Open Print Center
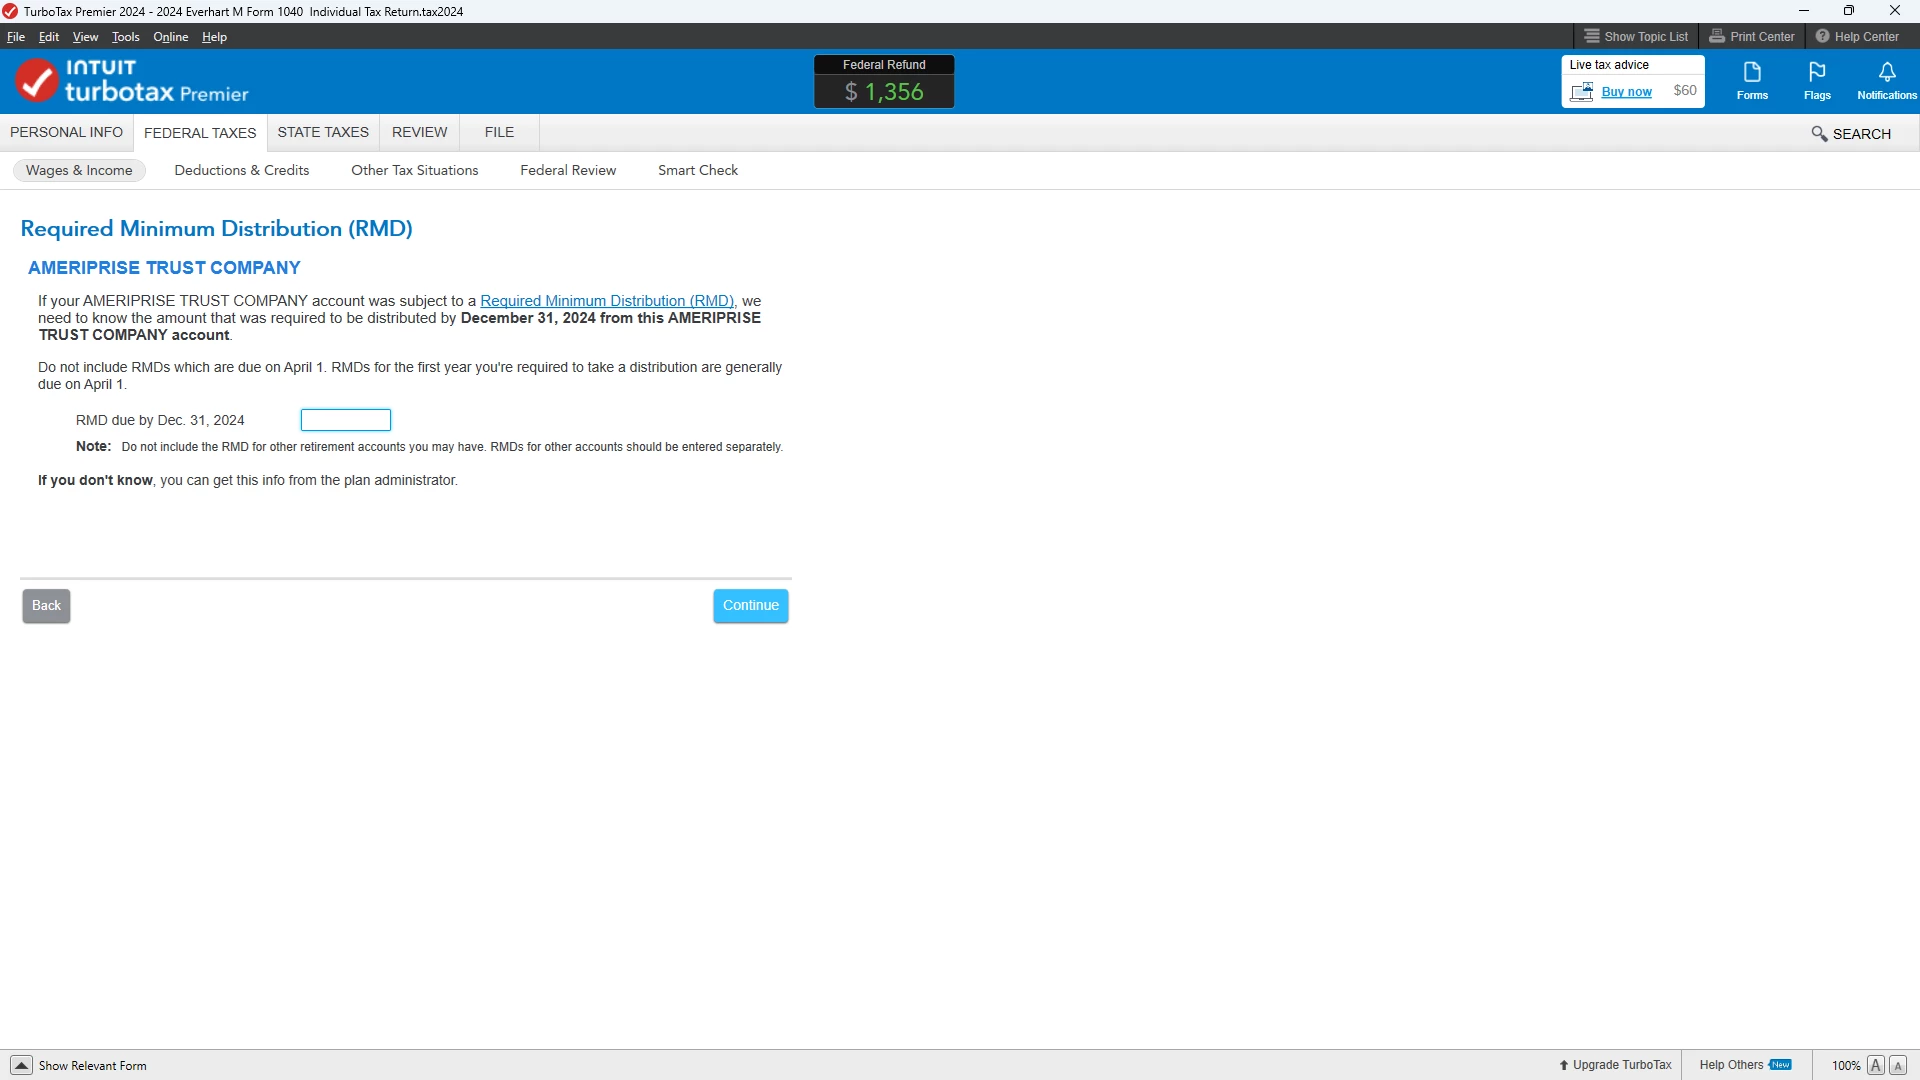Screen dimensions: 1920x1080 coord(1752,36)
